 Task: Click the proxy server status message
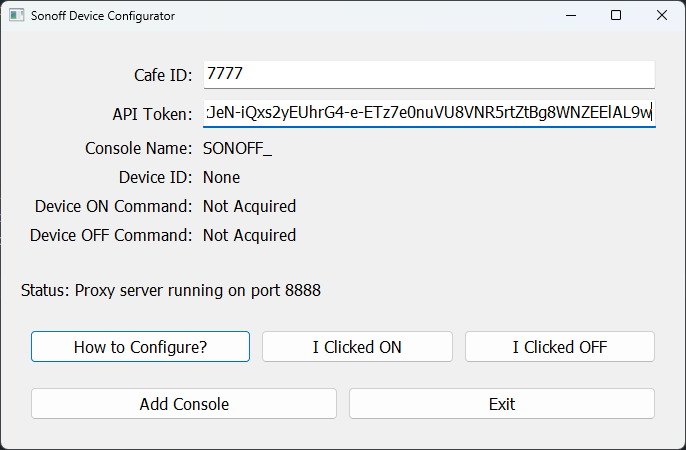pos(171,291)
